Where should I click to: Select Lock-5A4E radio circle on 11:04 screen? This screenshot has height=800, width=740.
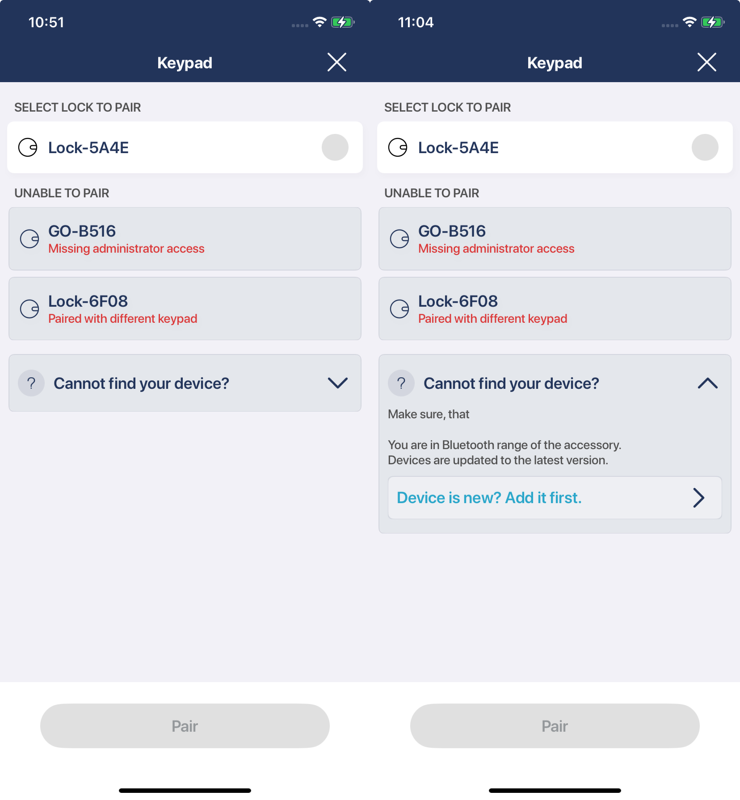click(705, 147)
